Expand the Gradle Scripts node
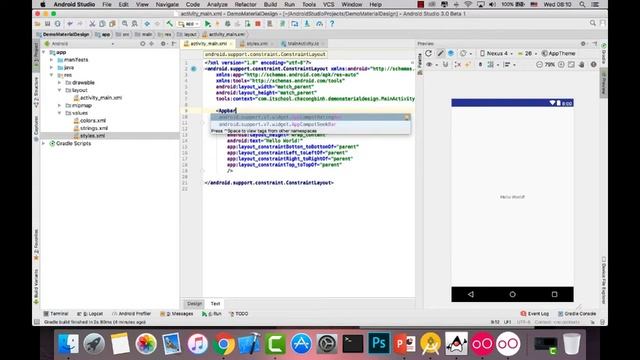Viewport: 640px width, 360px height. point(44,143)
